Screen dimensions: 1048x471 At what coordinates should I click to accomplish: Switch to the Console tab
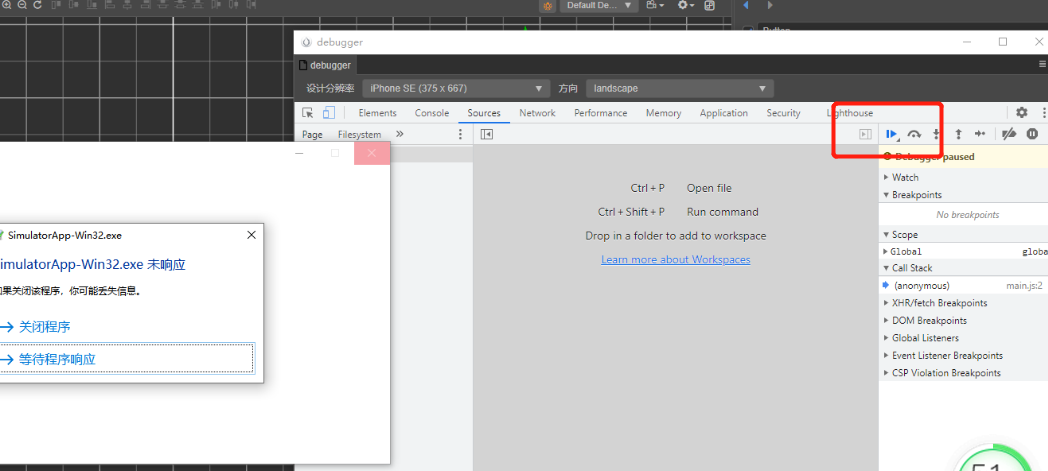pyautogui.click(x=432, y=113)
